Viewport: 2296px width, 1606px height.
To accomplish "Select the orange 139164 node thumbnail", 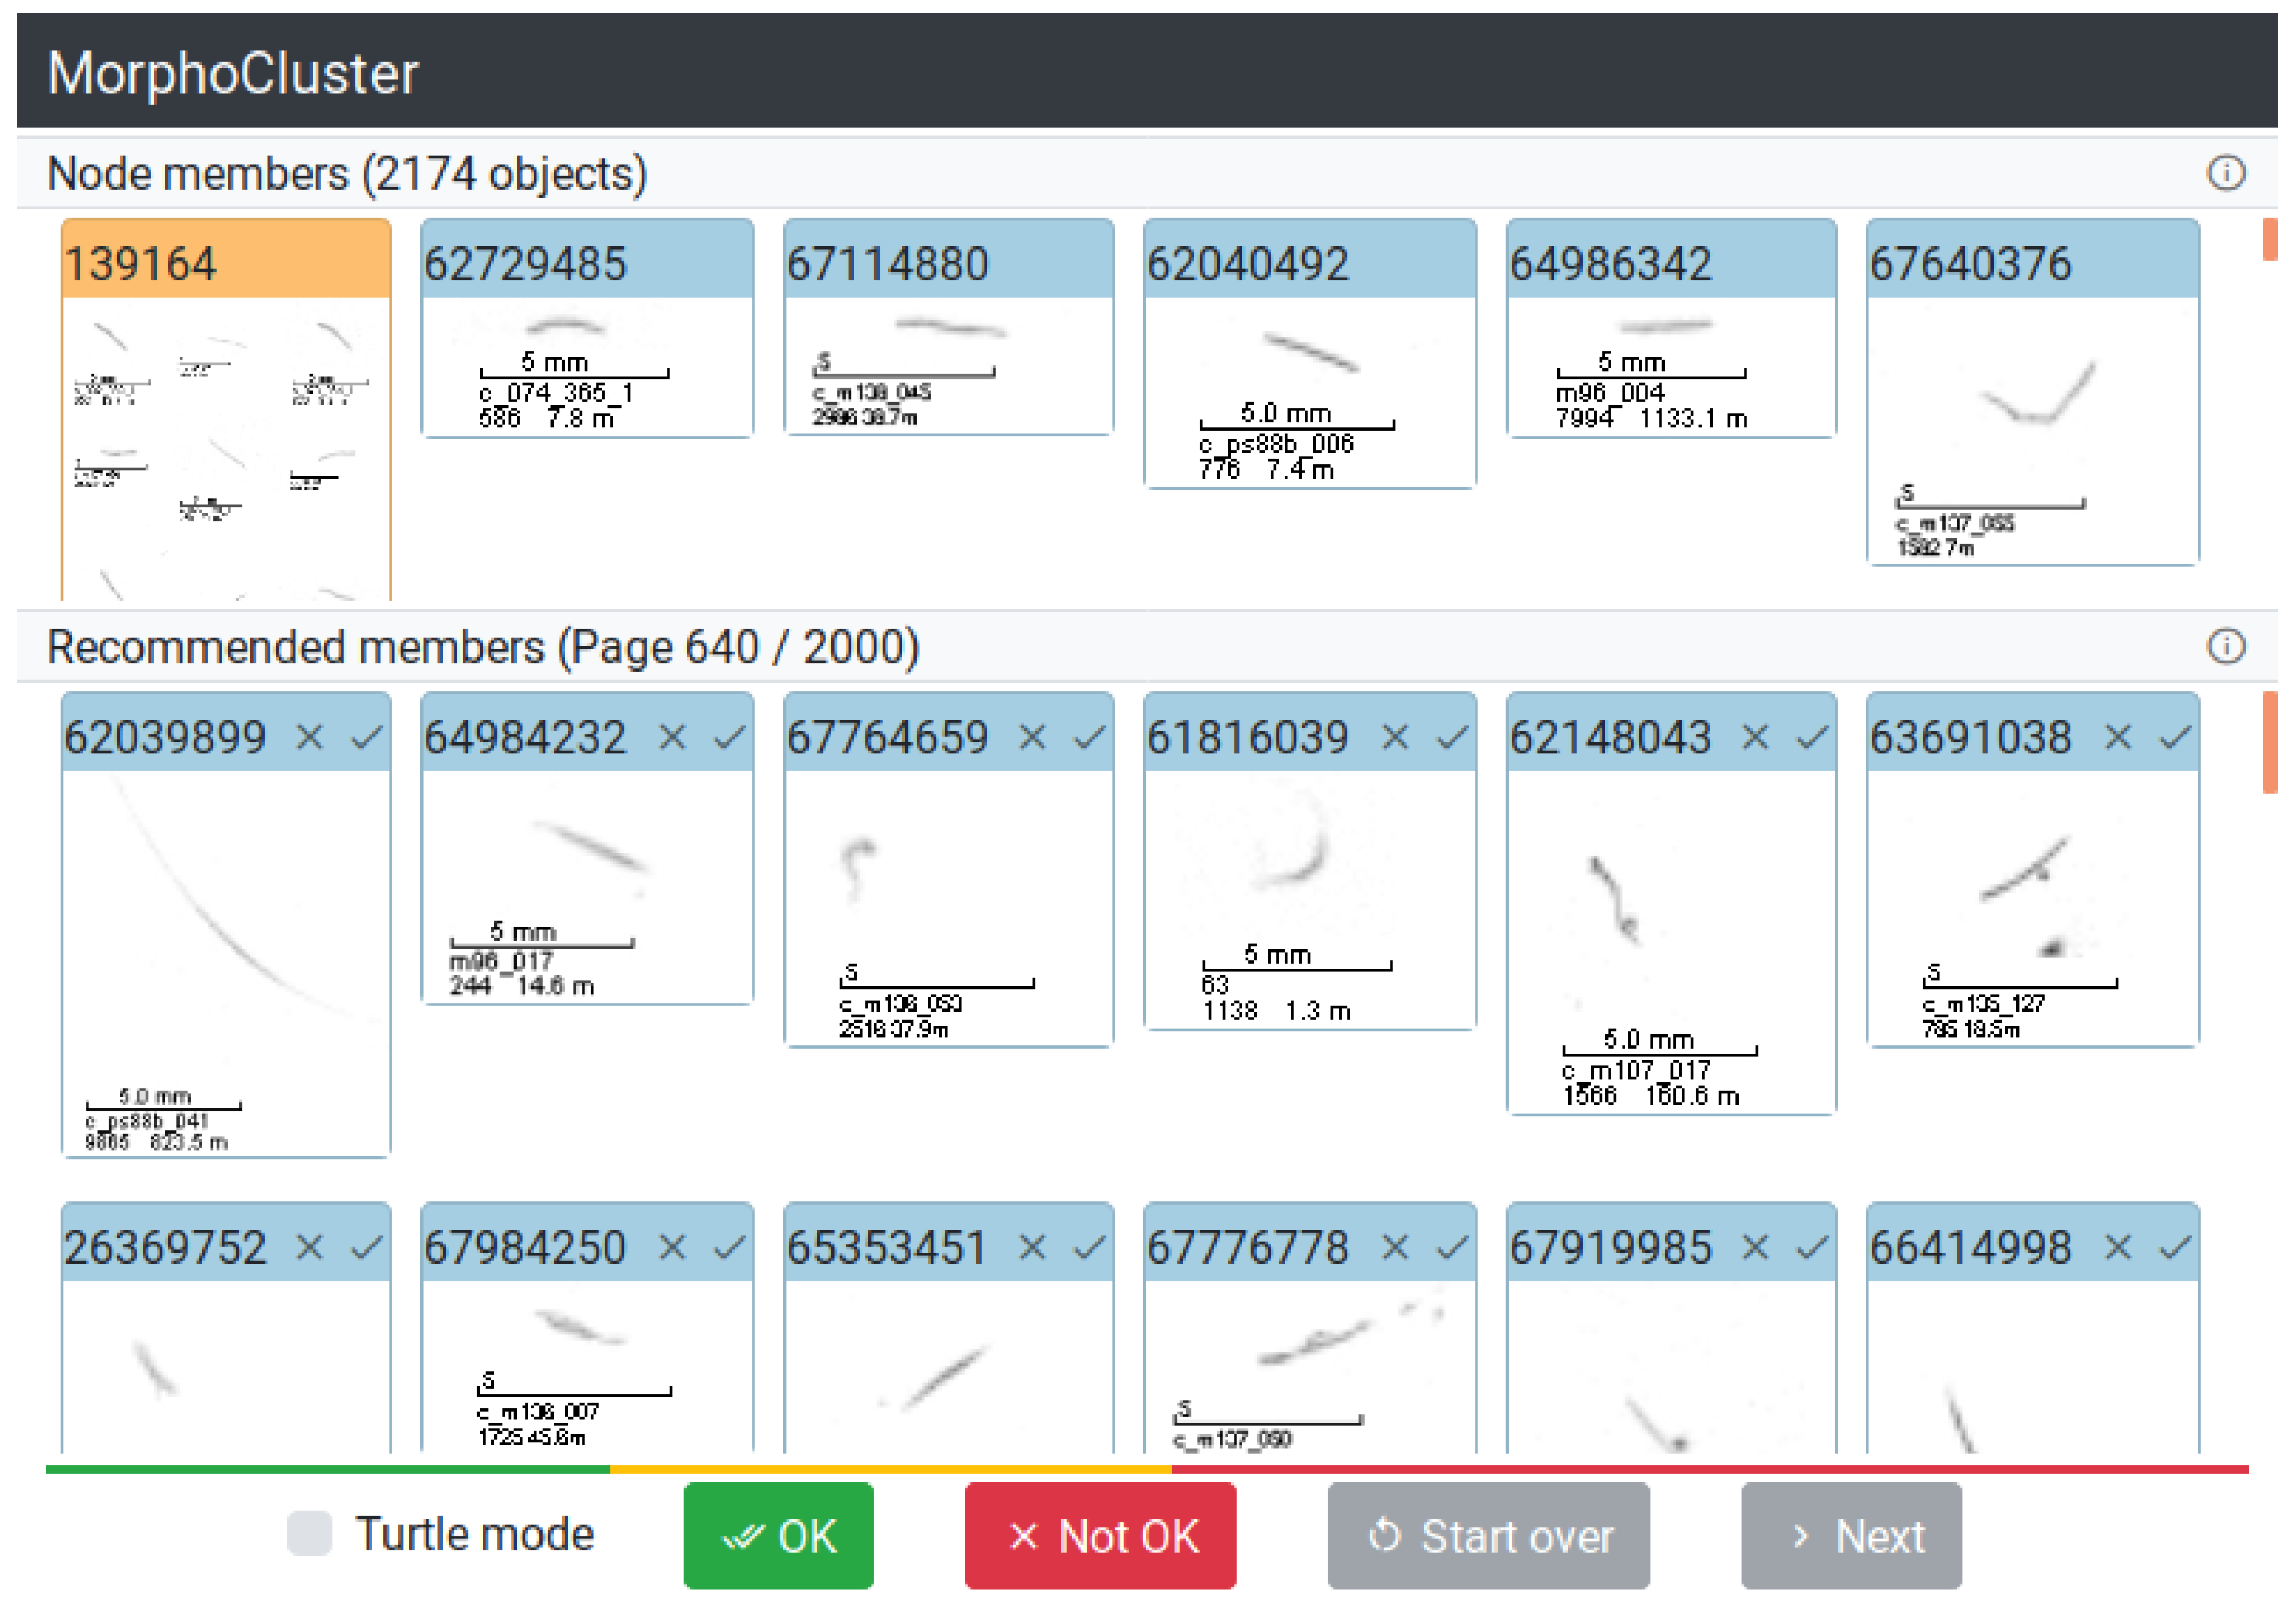I will tap(226, 410).
